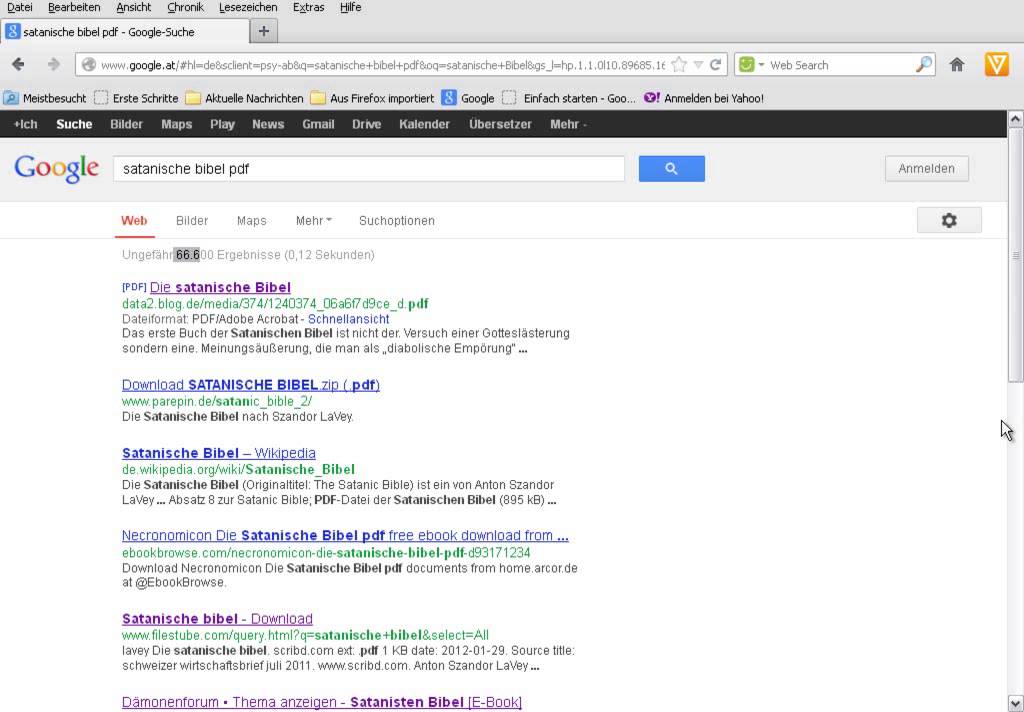Open the Meistbesucht bookmarks folder

(x=45, y=98)
